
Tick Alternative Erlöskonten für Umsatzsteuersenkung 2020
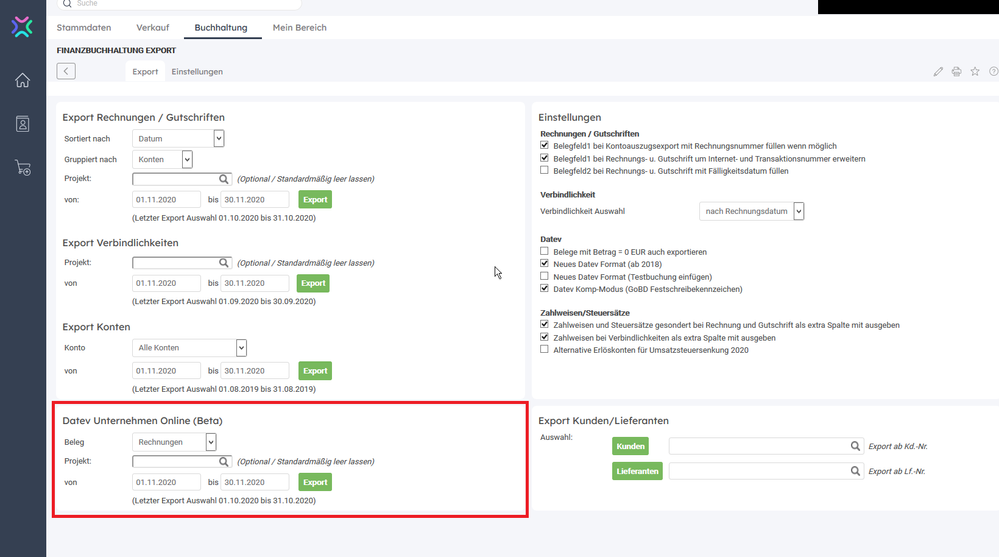[545, 350]
